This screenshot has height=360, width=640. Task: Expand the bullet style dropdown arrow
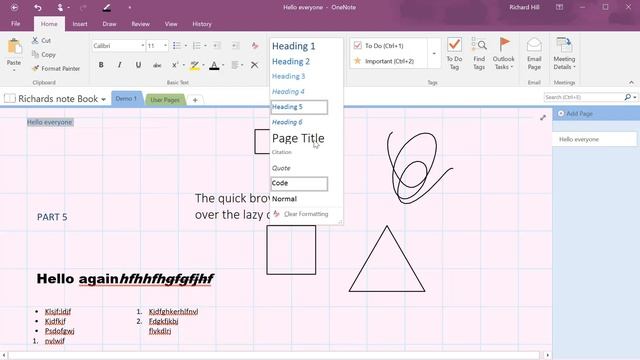pyautogui.click(x=186, y=45)
